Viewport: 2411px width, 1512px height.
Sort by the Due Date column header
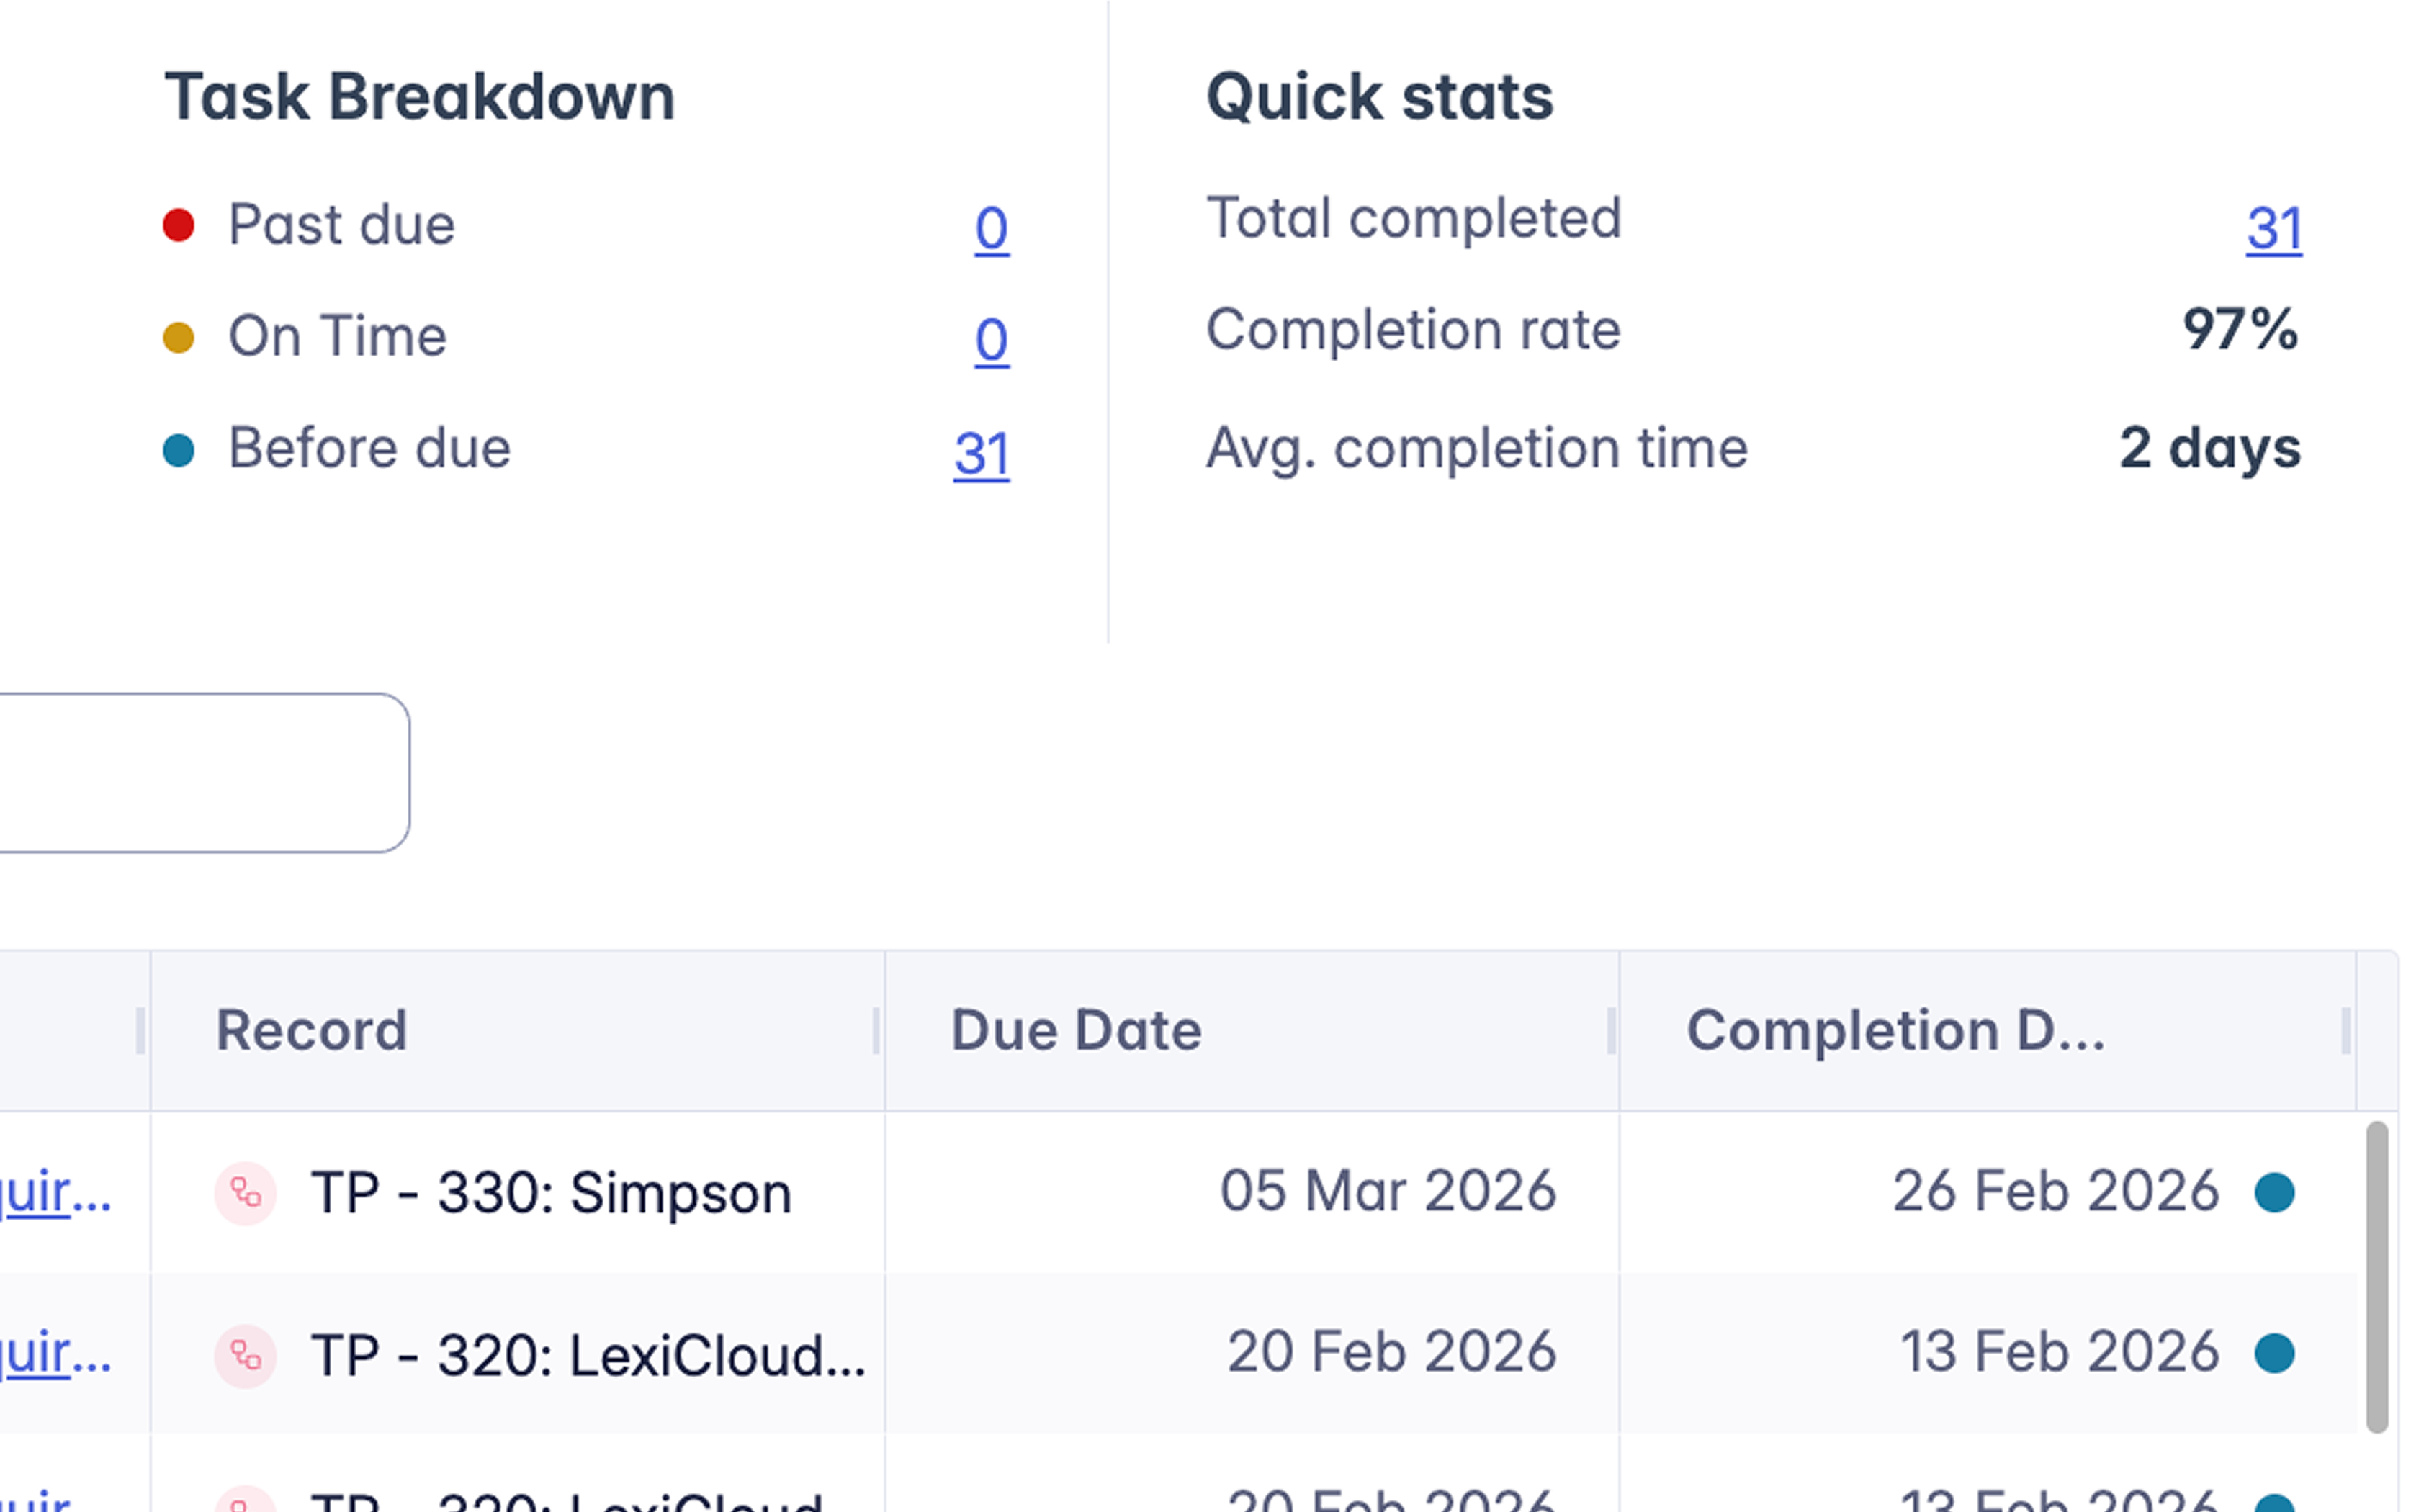click(x=1075, y=1030)
